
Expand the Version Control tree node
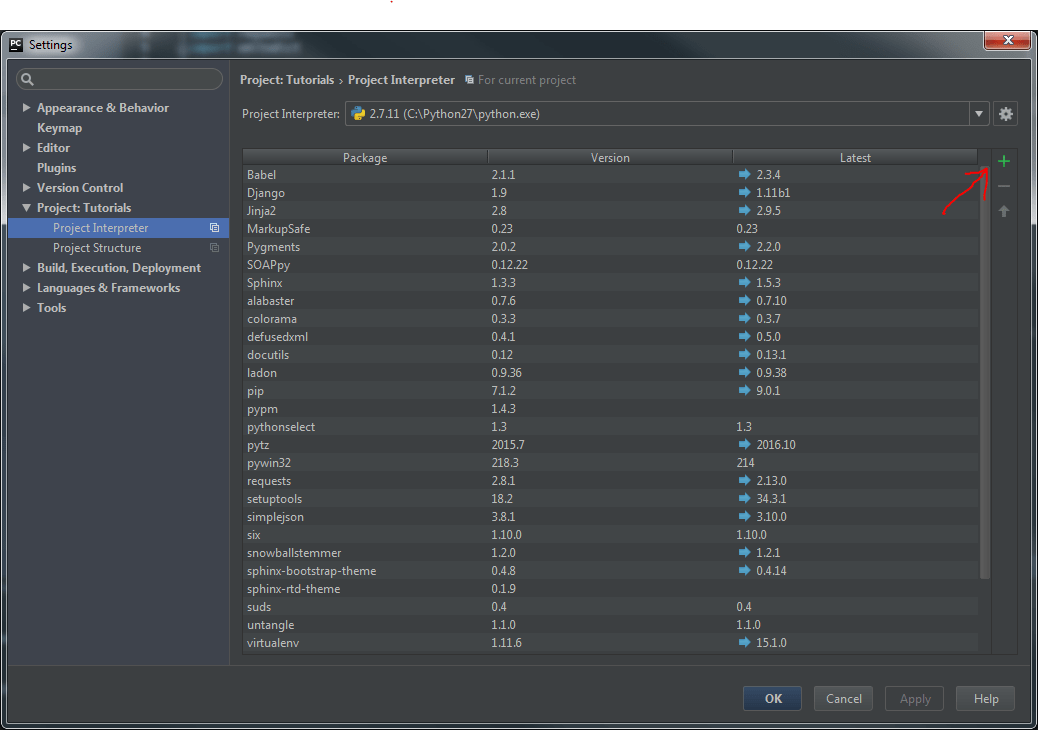[26, 187]
